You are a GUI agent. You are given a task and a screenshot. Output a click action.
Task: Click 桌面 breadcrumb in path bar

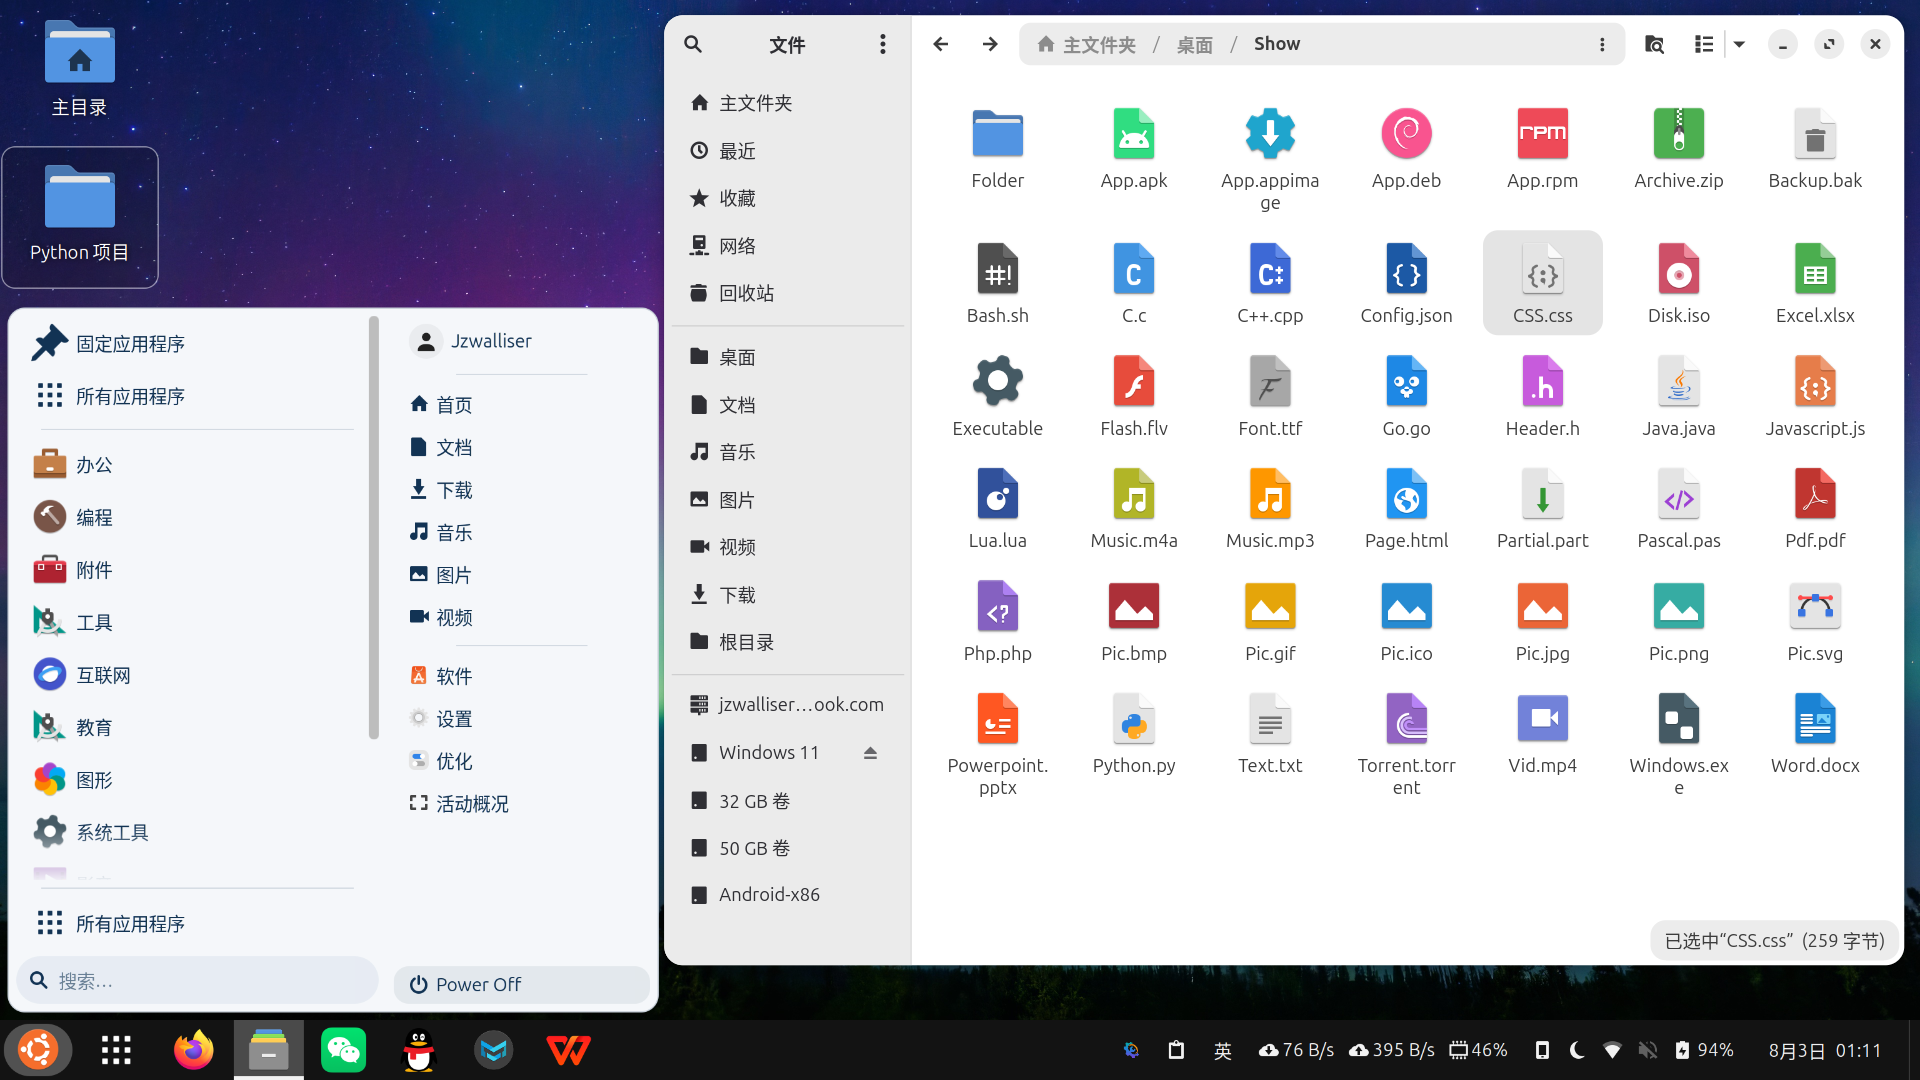1194,44
